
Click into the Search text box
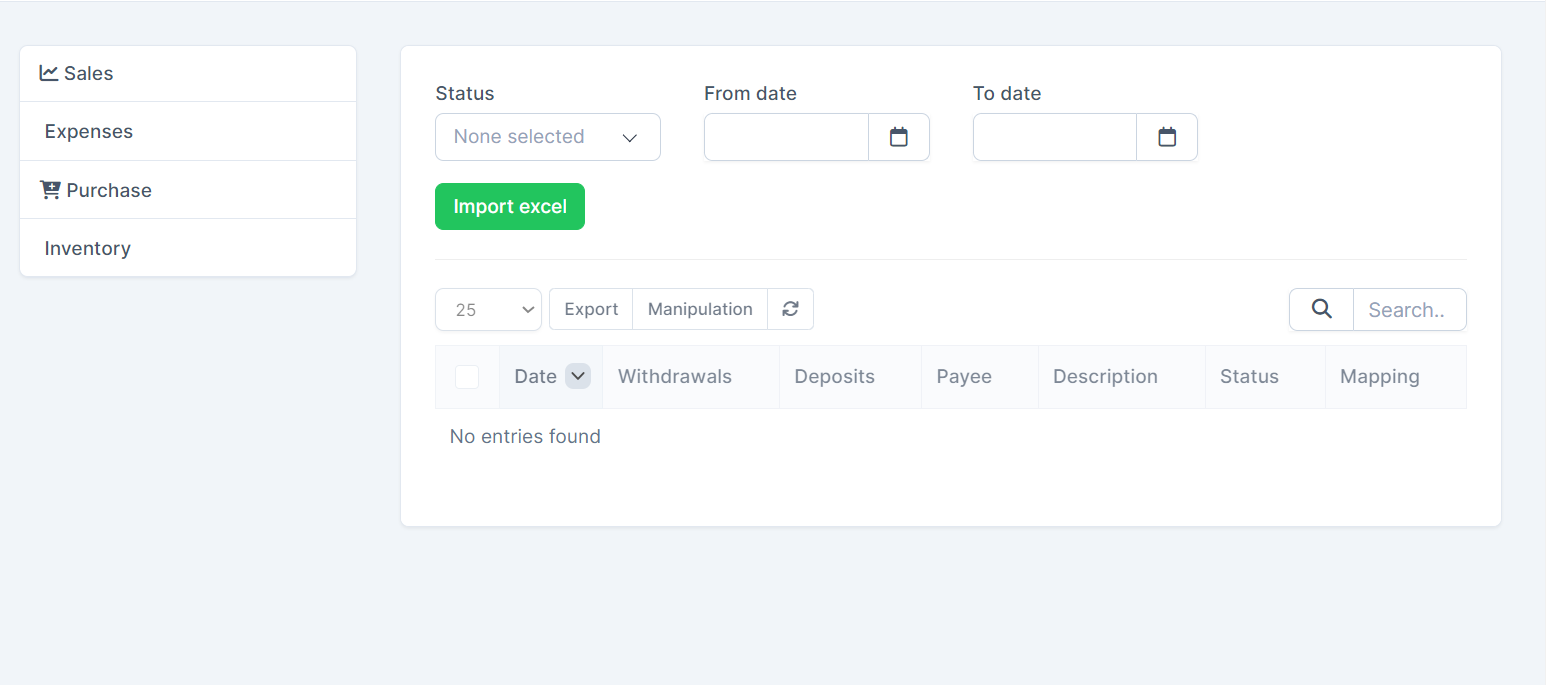[x=1408, y=310]
